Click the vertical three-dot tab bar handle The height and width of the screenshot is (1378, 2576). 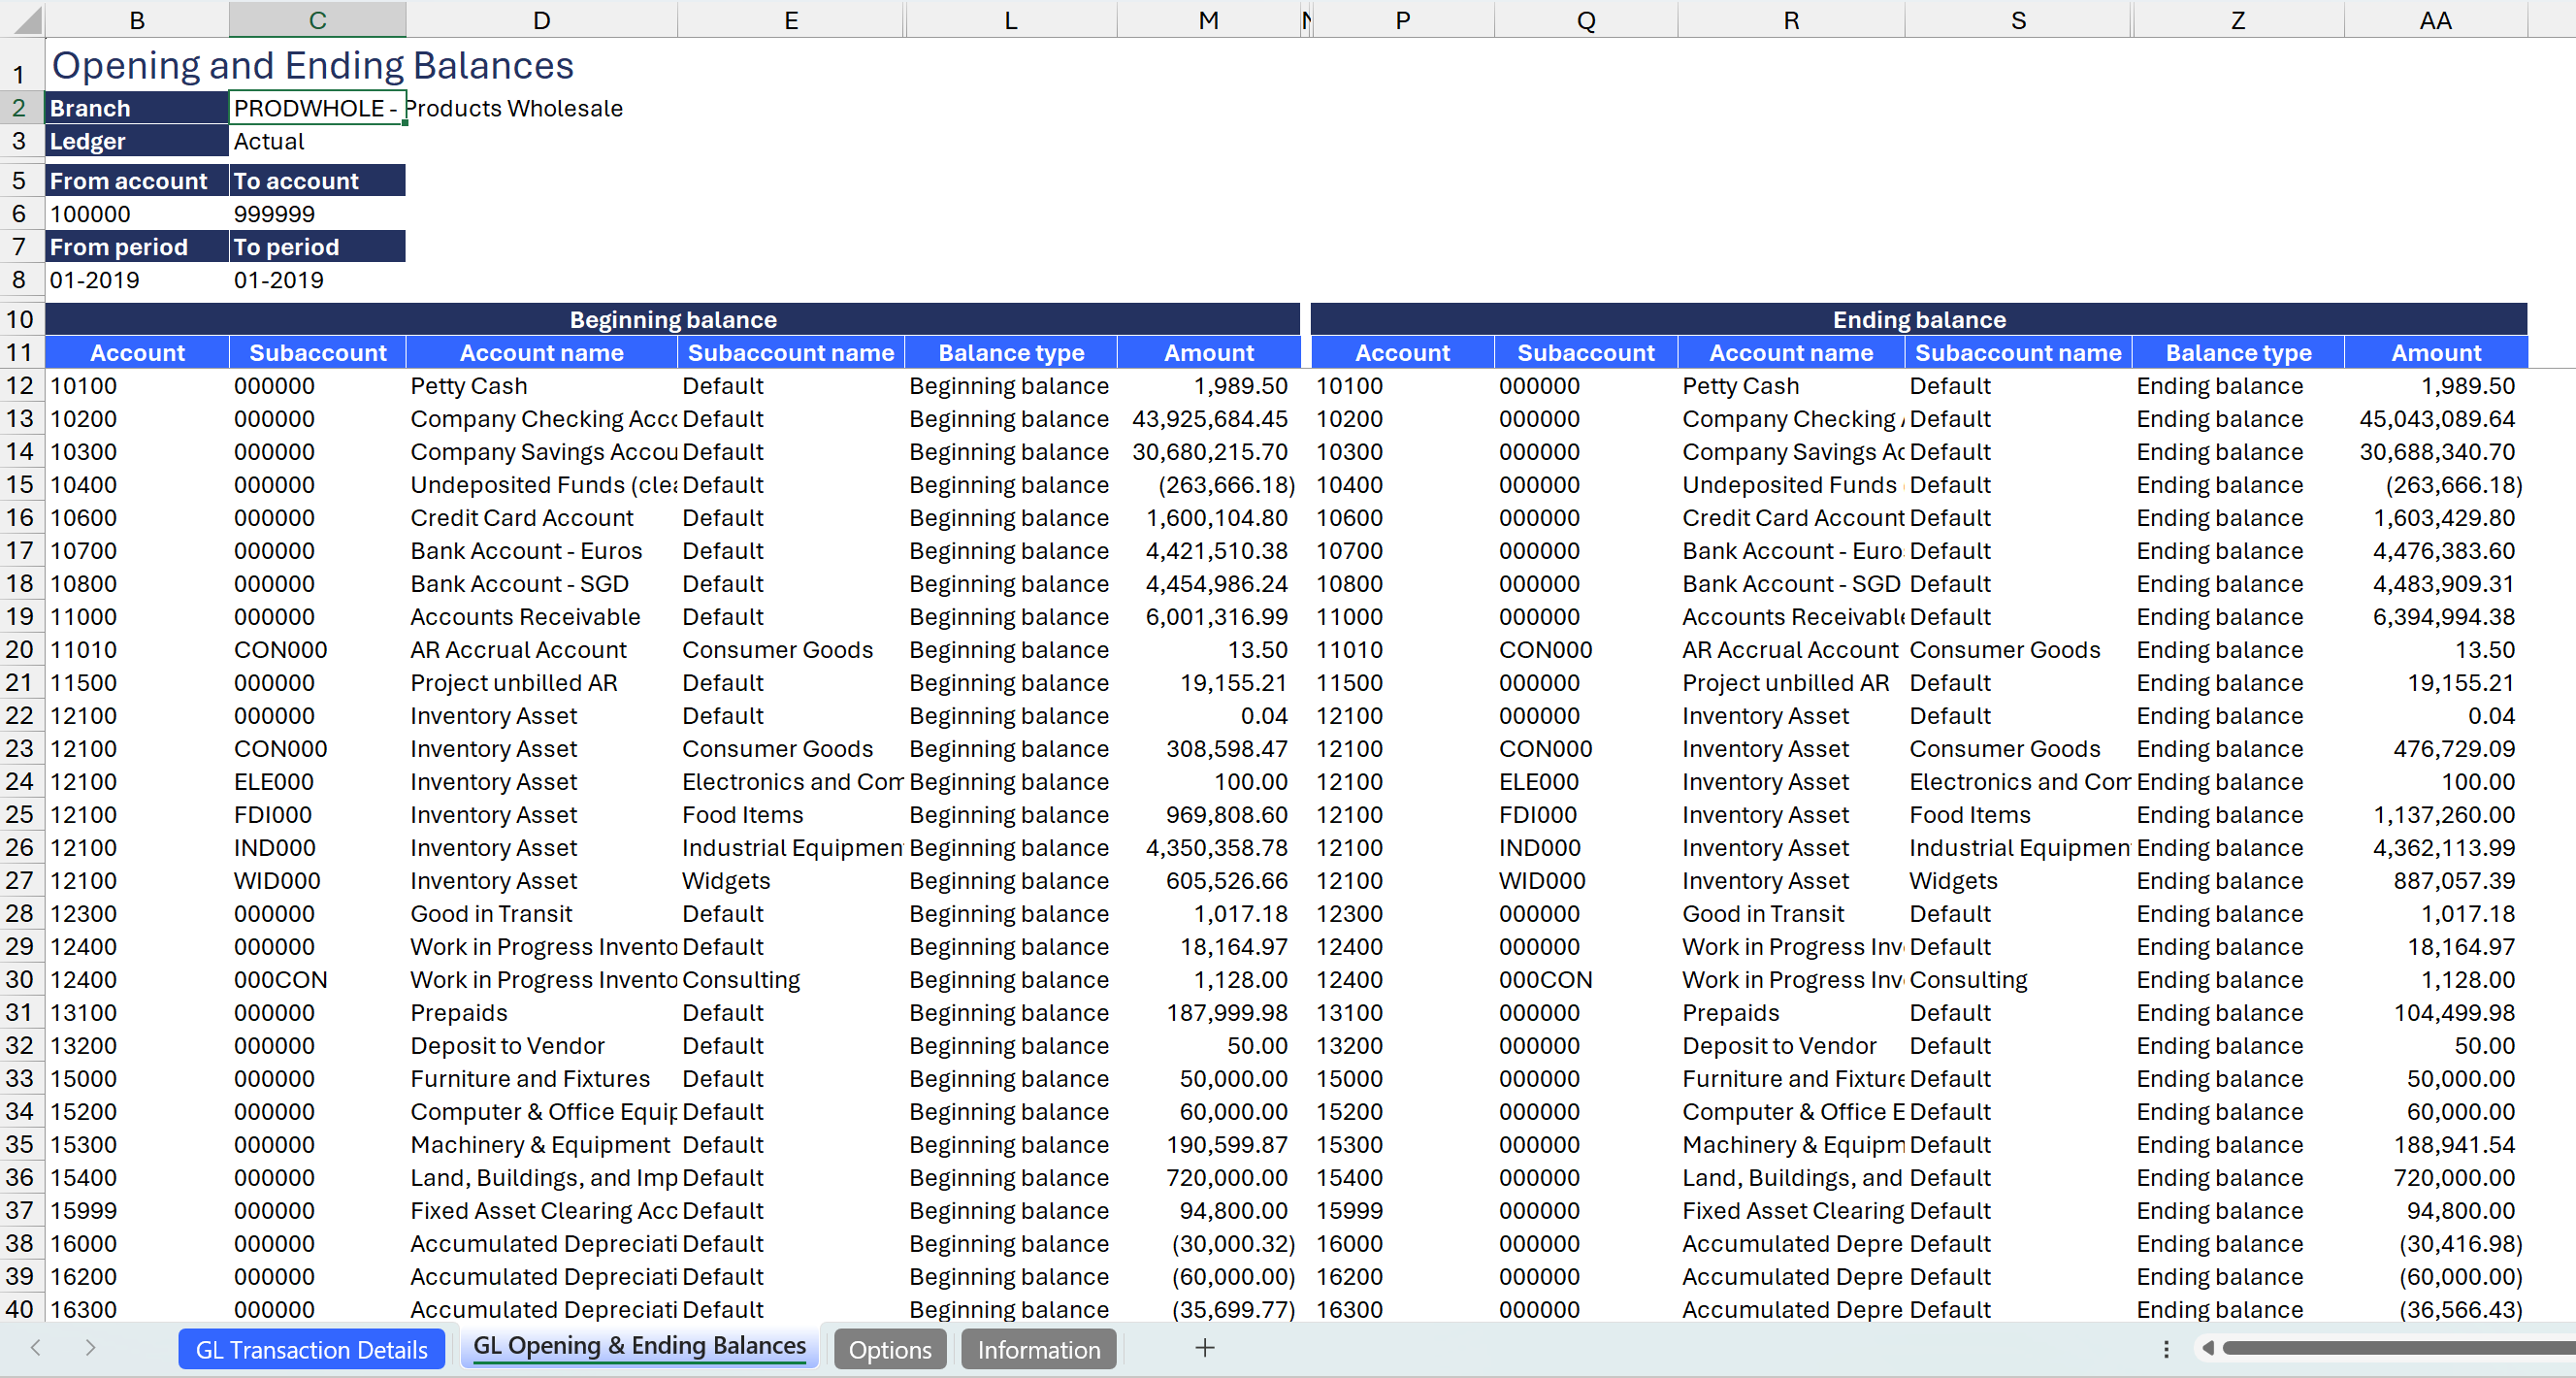click(2166, 1349)
